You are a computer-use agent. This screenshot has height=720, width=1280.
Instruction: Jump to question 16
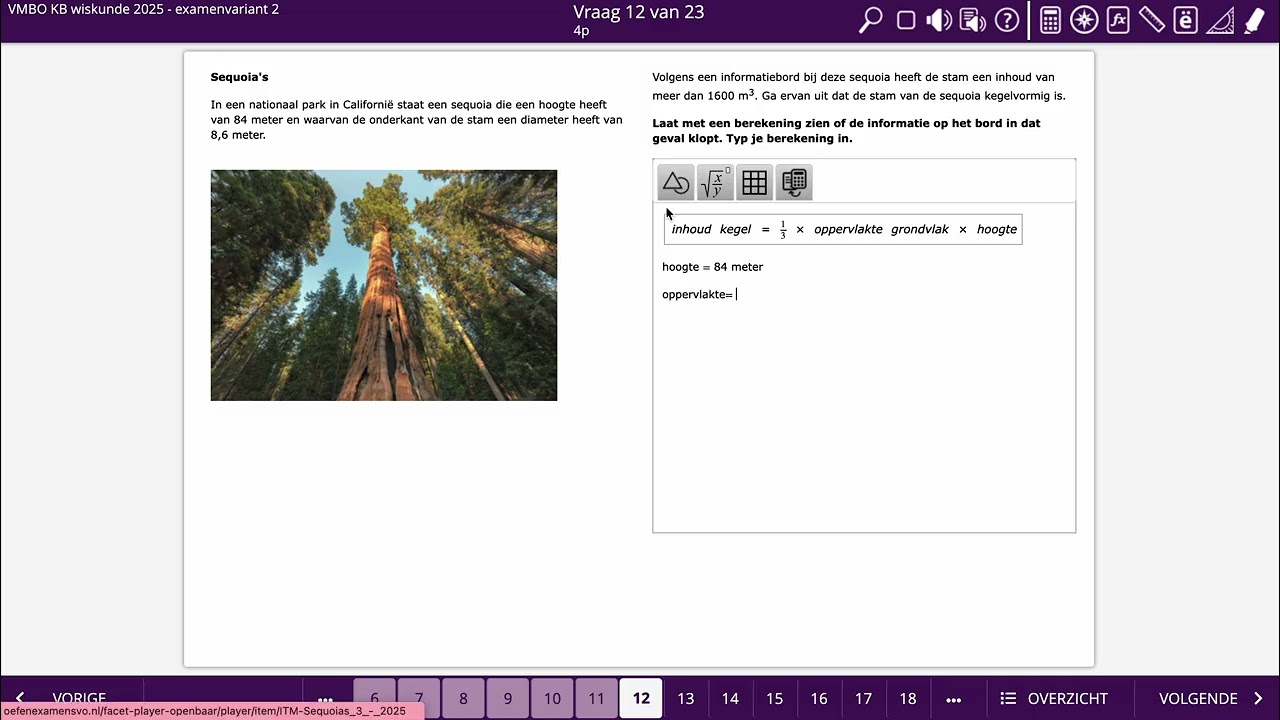(819, 698)
